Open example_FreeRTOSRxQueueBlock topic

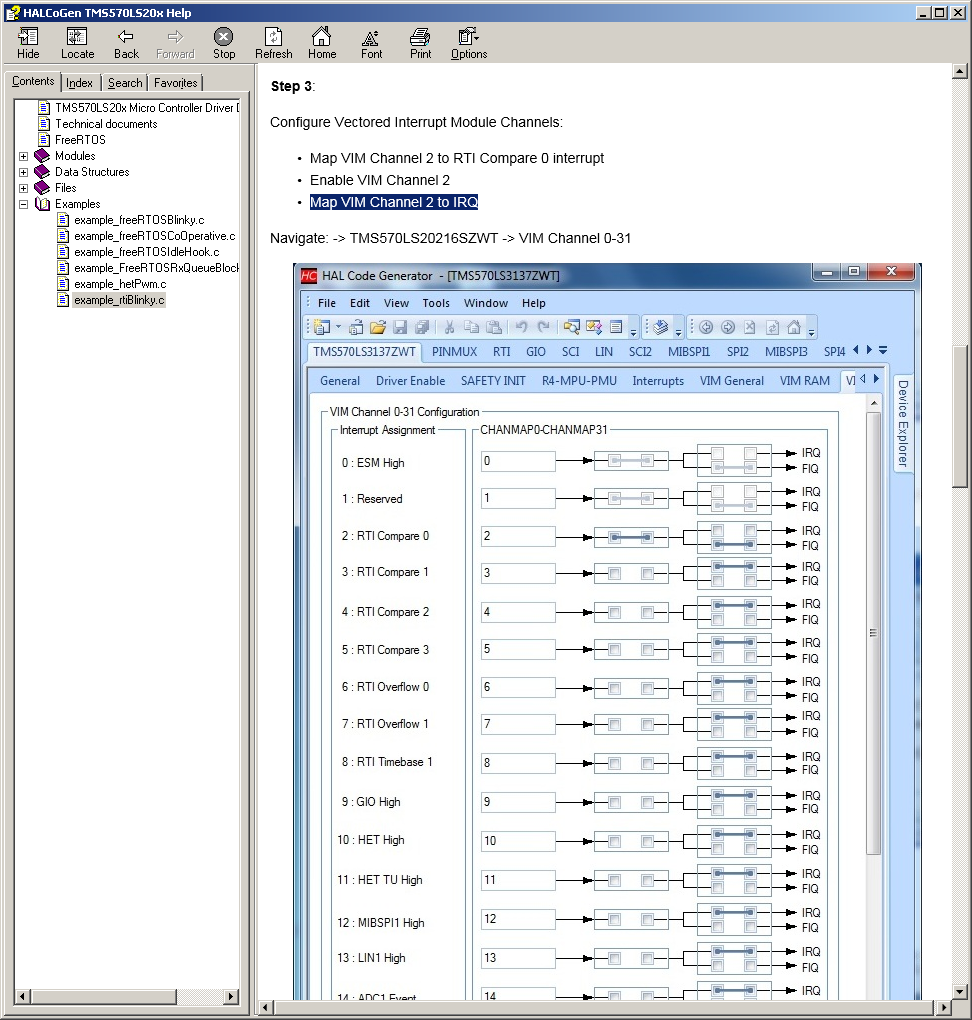156,268
